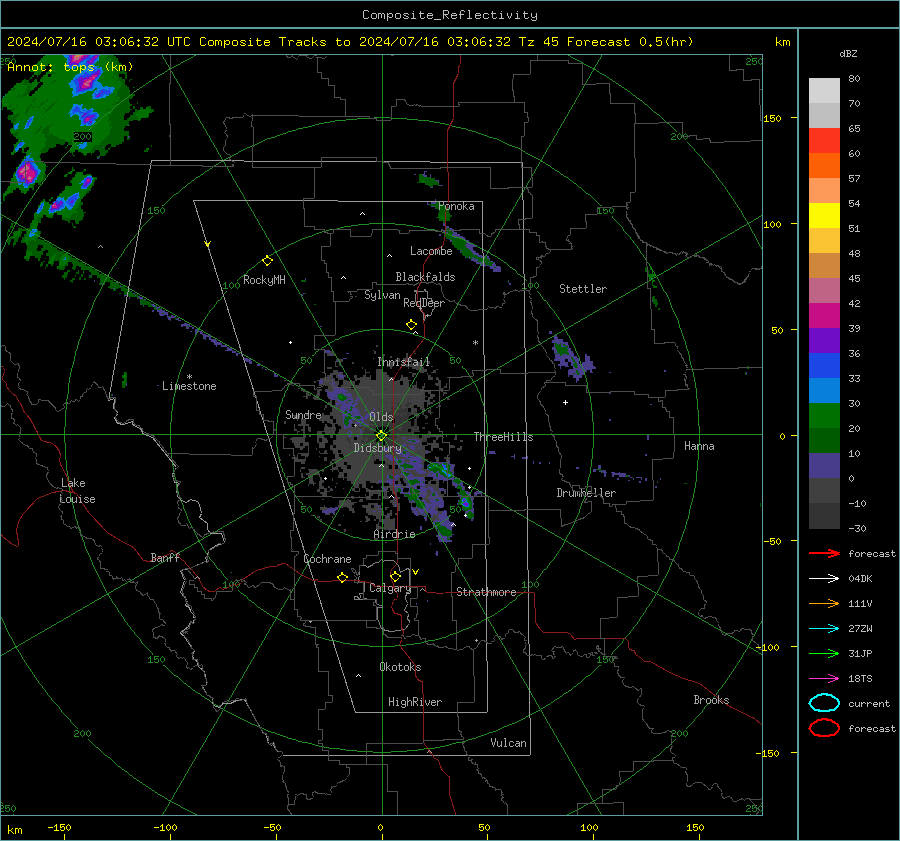Click the Okotoks label
The image size is (900, 841).
(400, 667)
